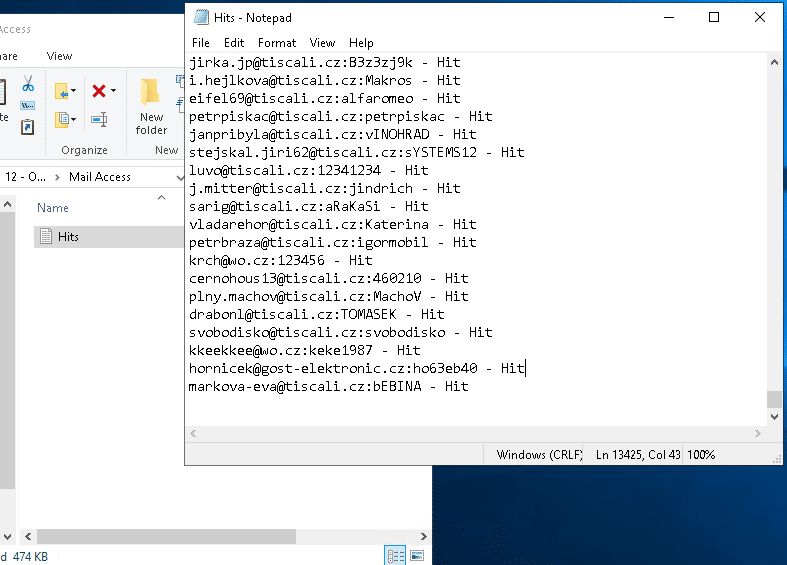Image resolution: width=787 pixels, height=565 pixels.
Task: Close the Hits Notepad window
Action: coord(760,18)
